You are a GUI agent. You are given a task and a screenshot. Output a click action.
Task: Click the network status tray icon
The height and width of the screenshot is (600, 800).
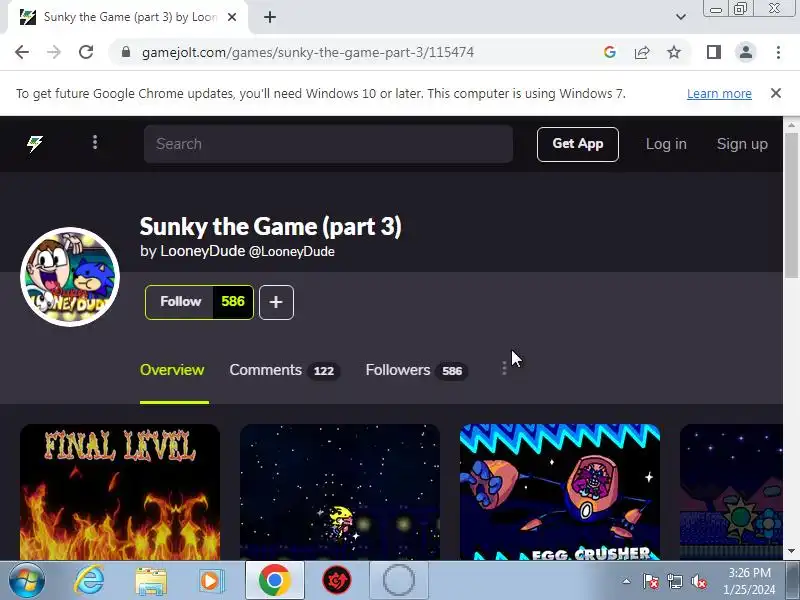click(x=675, y=581)
